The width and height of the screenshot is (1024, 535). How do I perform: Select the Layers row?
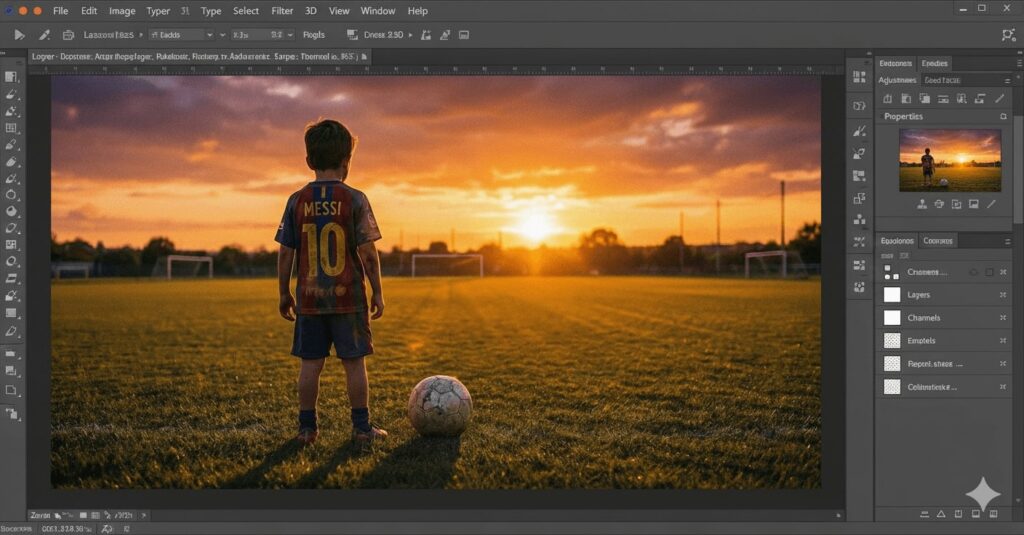[x=944, y=295]
